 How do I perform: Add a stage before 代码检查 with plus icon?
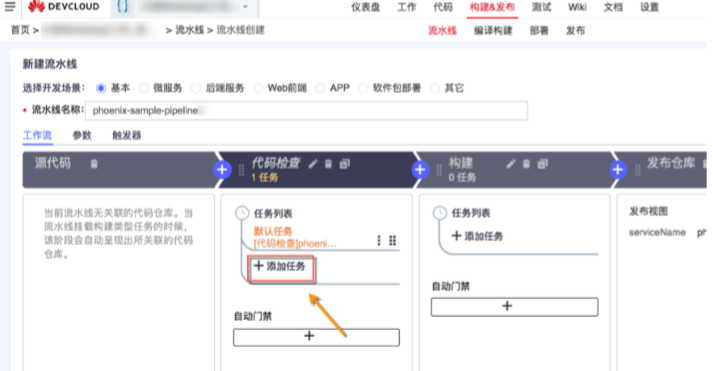pos(222,170)
